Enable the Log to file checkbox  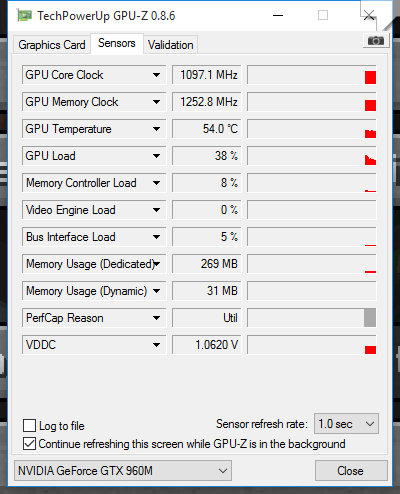click(x=29, y=426)
